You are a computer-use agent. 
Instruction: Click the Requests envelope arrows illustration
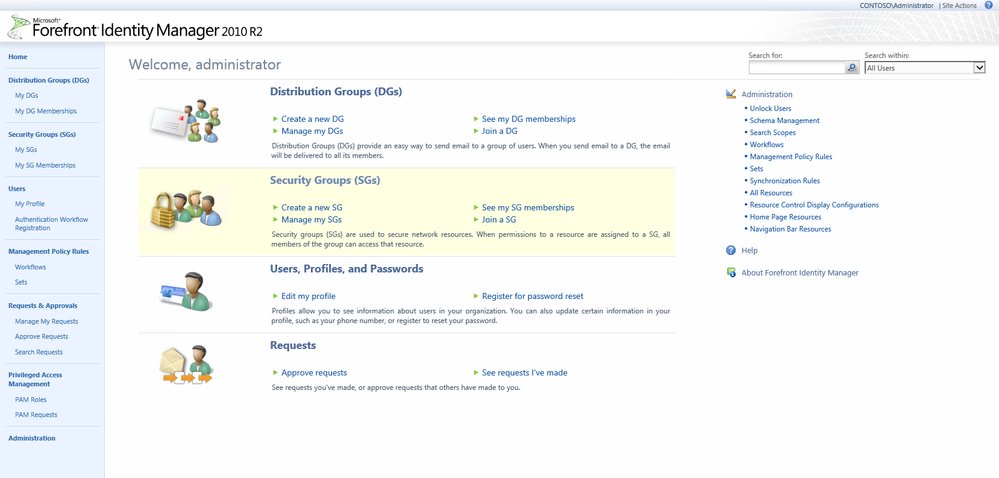pos(185,365)
